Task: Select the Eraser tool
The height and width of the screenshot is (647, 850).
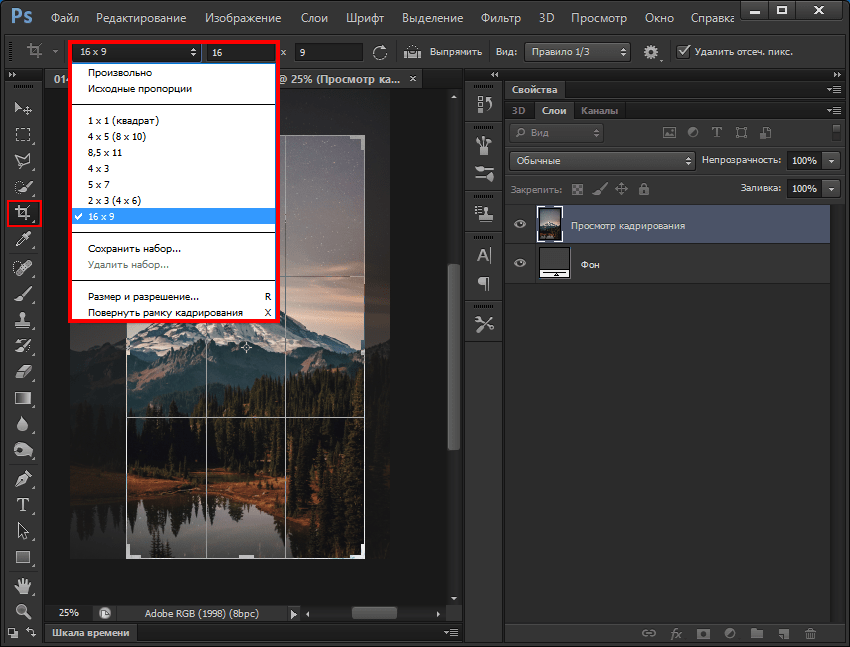Action: coord(23,372)
